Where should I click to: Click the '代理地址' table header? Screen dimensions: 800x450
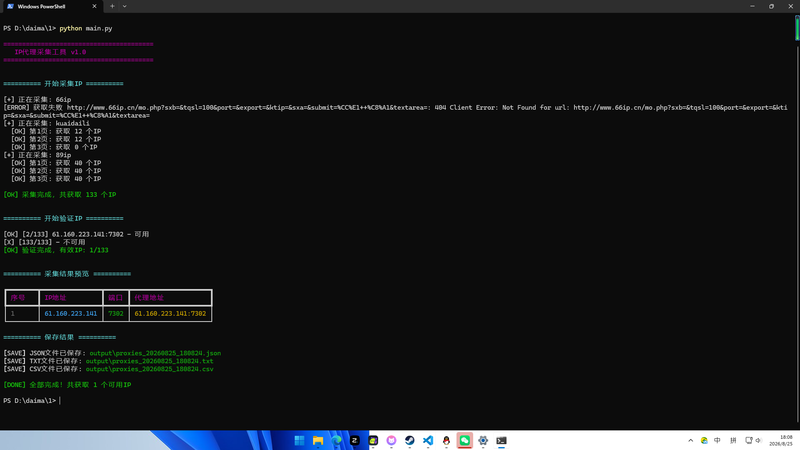[149, 298]
